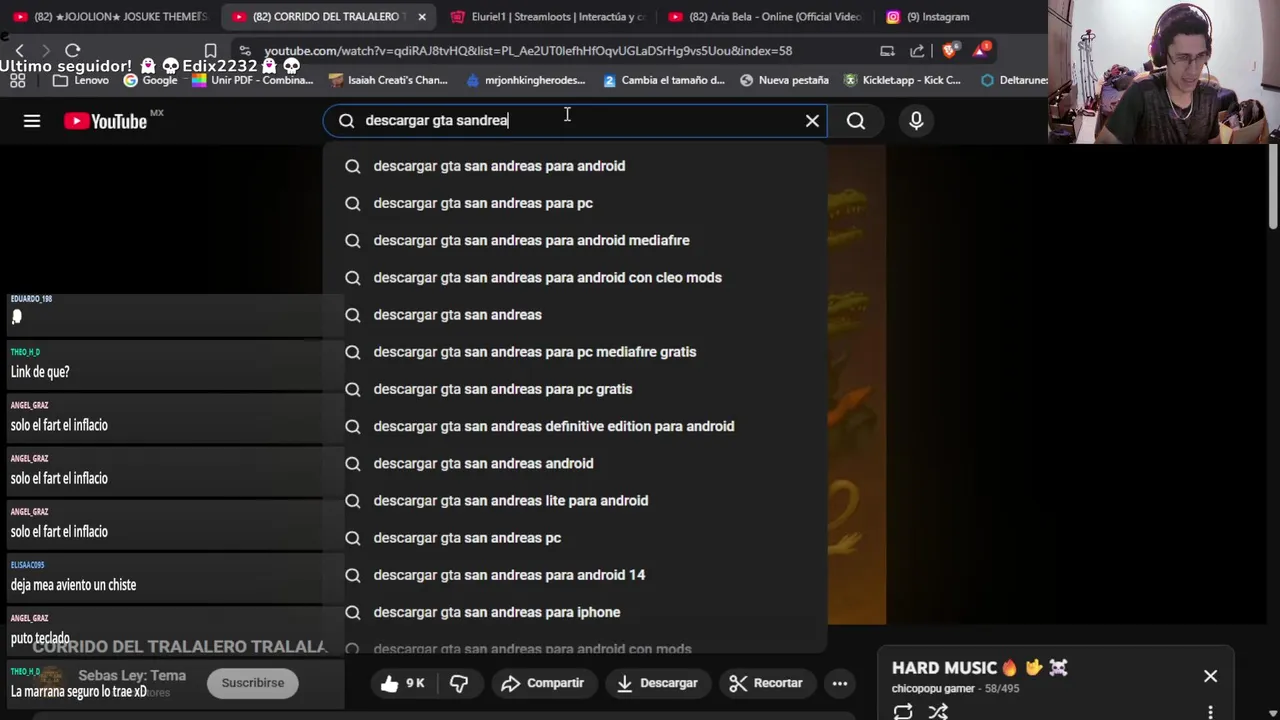Open the YouTube hamburger guide menu

tap(32, 121)
